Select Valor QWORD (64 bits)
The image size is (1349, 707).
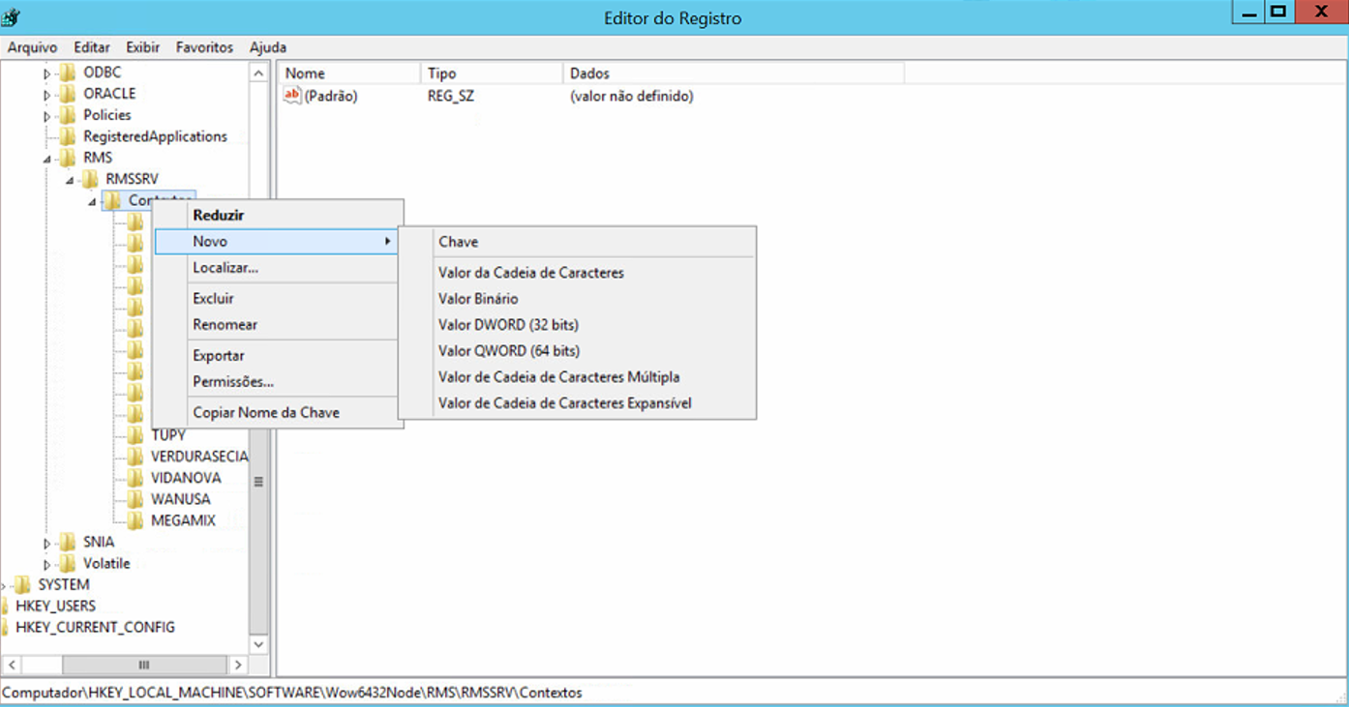click(x=577, y=351)
